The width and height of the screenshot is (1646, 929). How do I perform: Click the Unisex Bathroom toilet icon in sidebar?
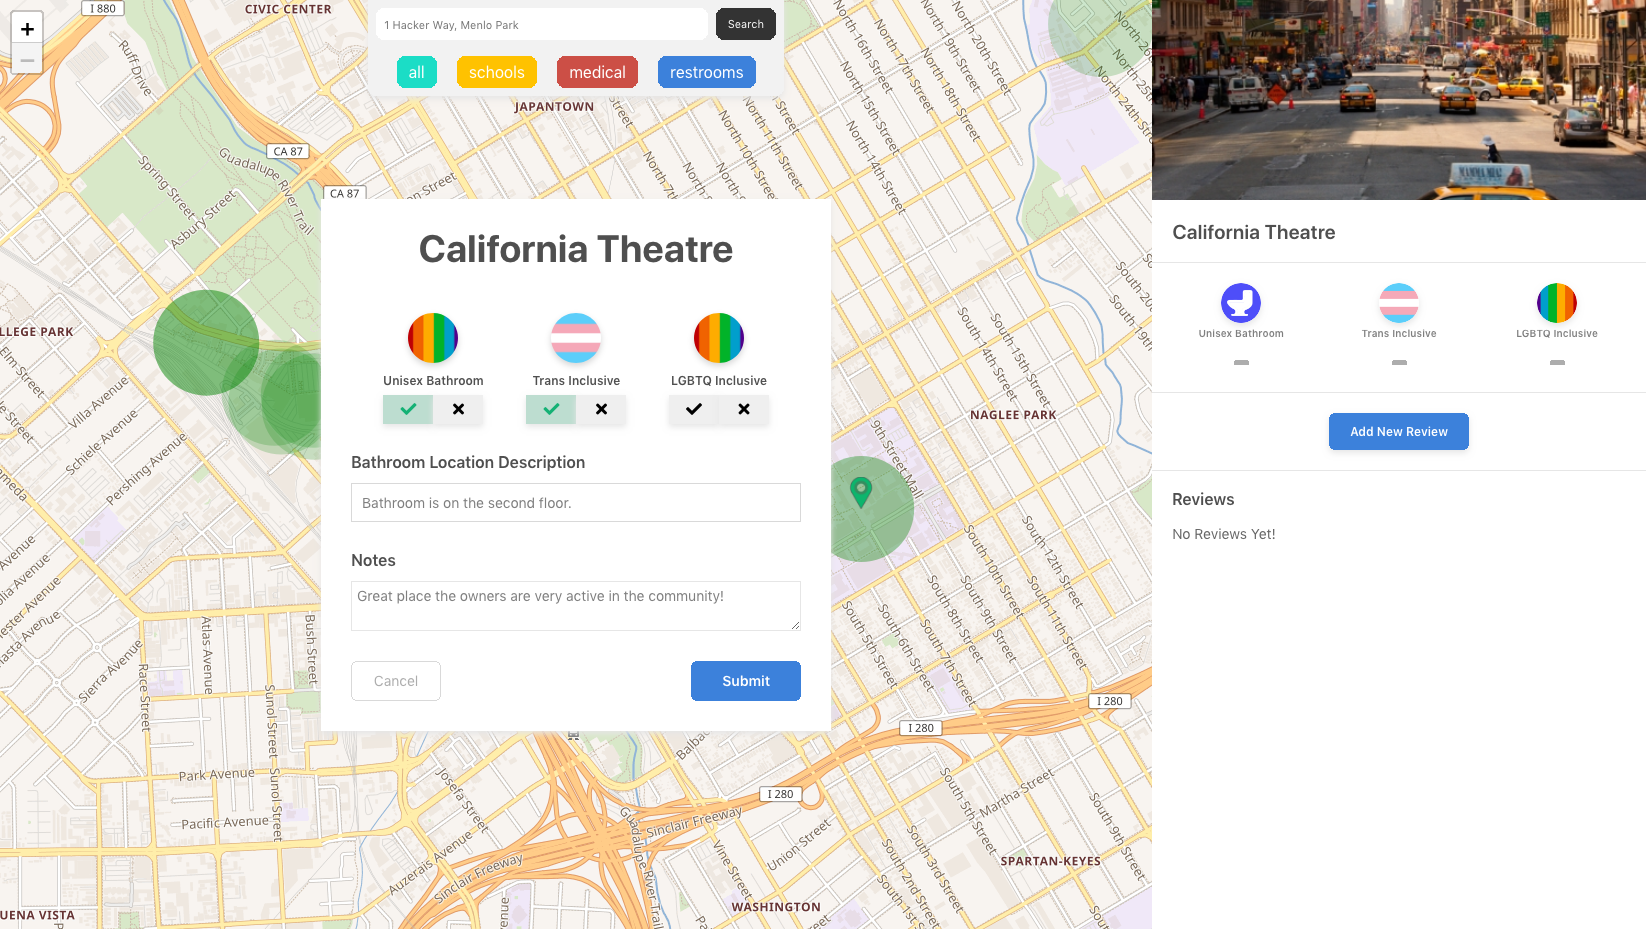tap(1241, 303)
